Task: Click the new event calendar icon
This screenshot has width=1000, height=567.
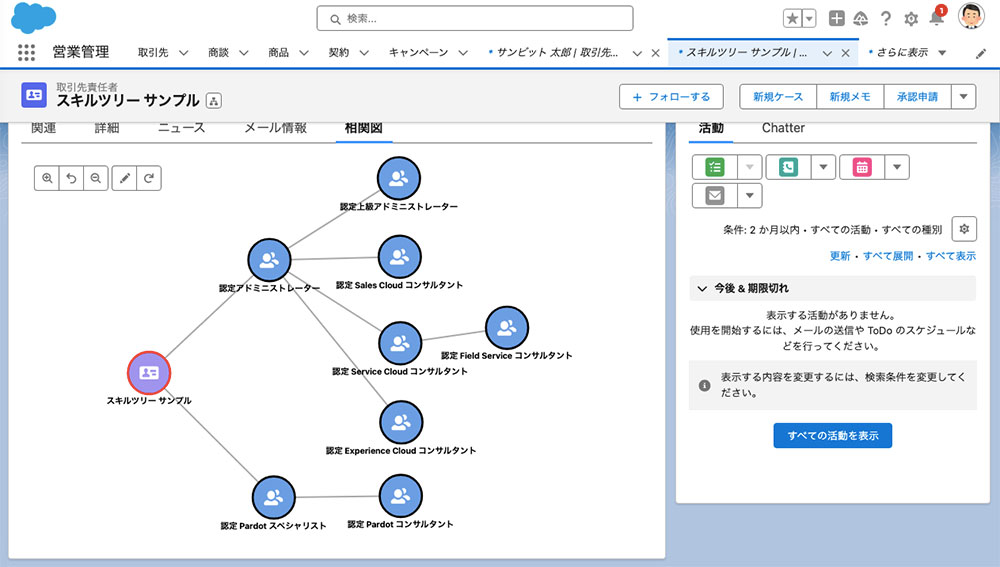Action: pyautogui.click(x=862, y=167)
